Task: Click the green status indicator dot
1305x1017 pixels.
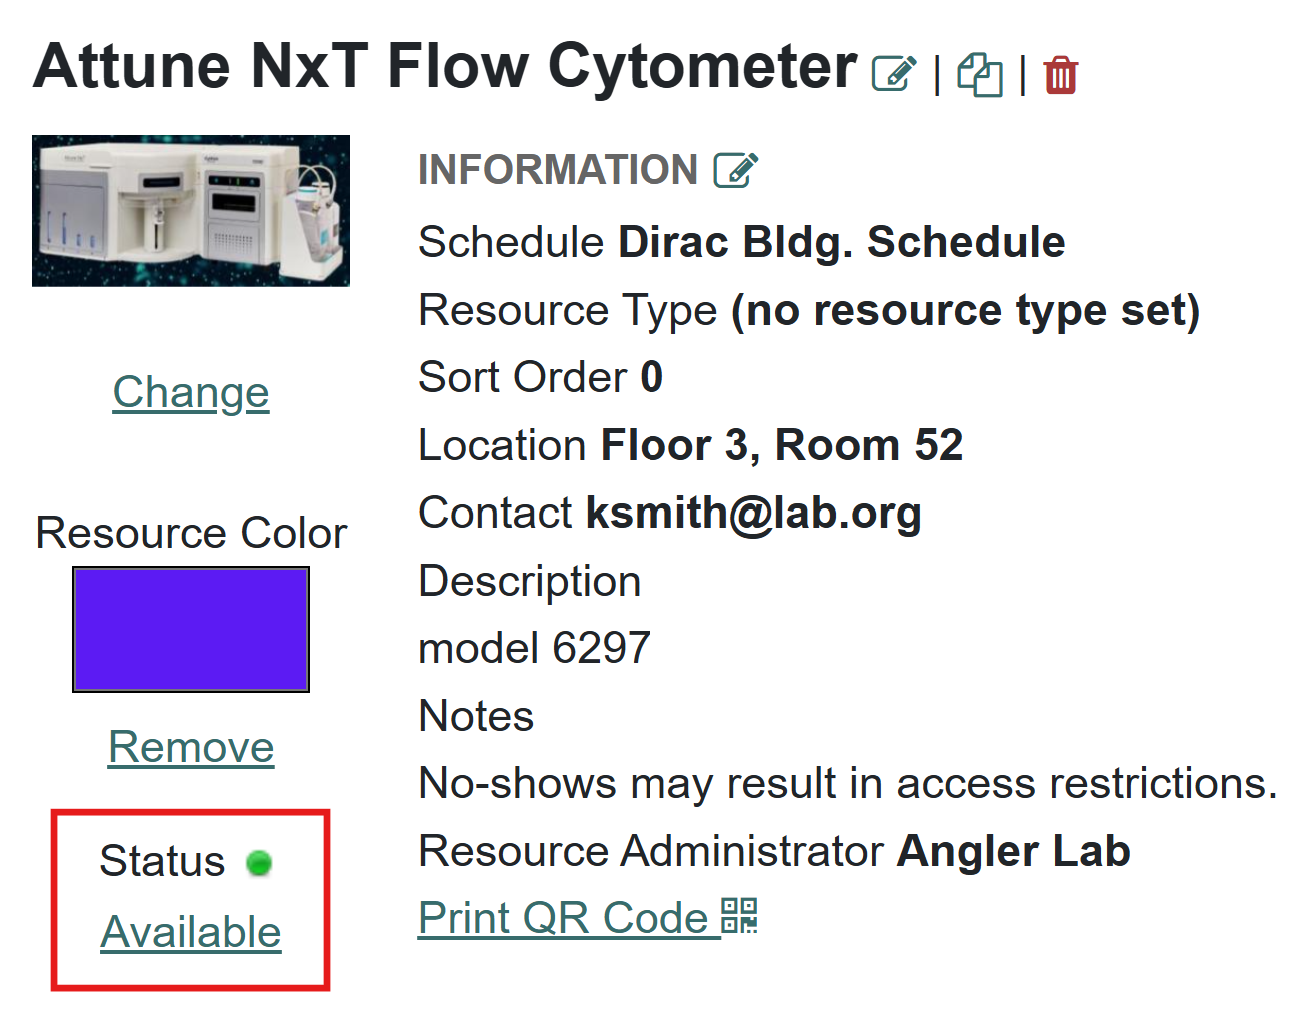Action: click(259, 862)
